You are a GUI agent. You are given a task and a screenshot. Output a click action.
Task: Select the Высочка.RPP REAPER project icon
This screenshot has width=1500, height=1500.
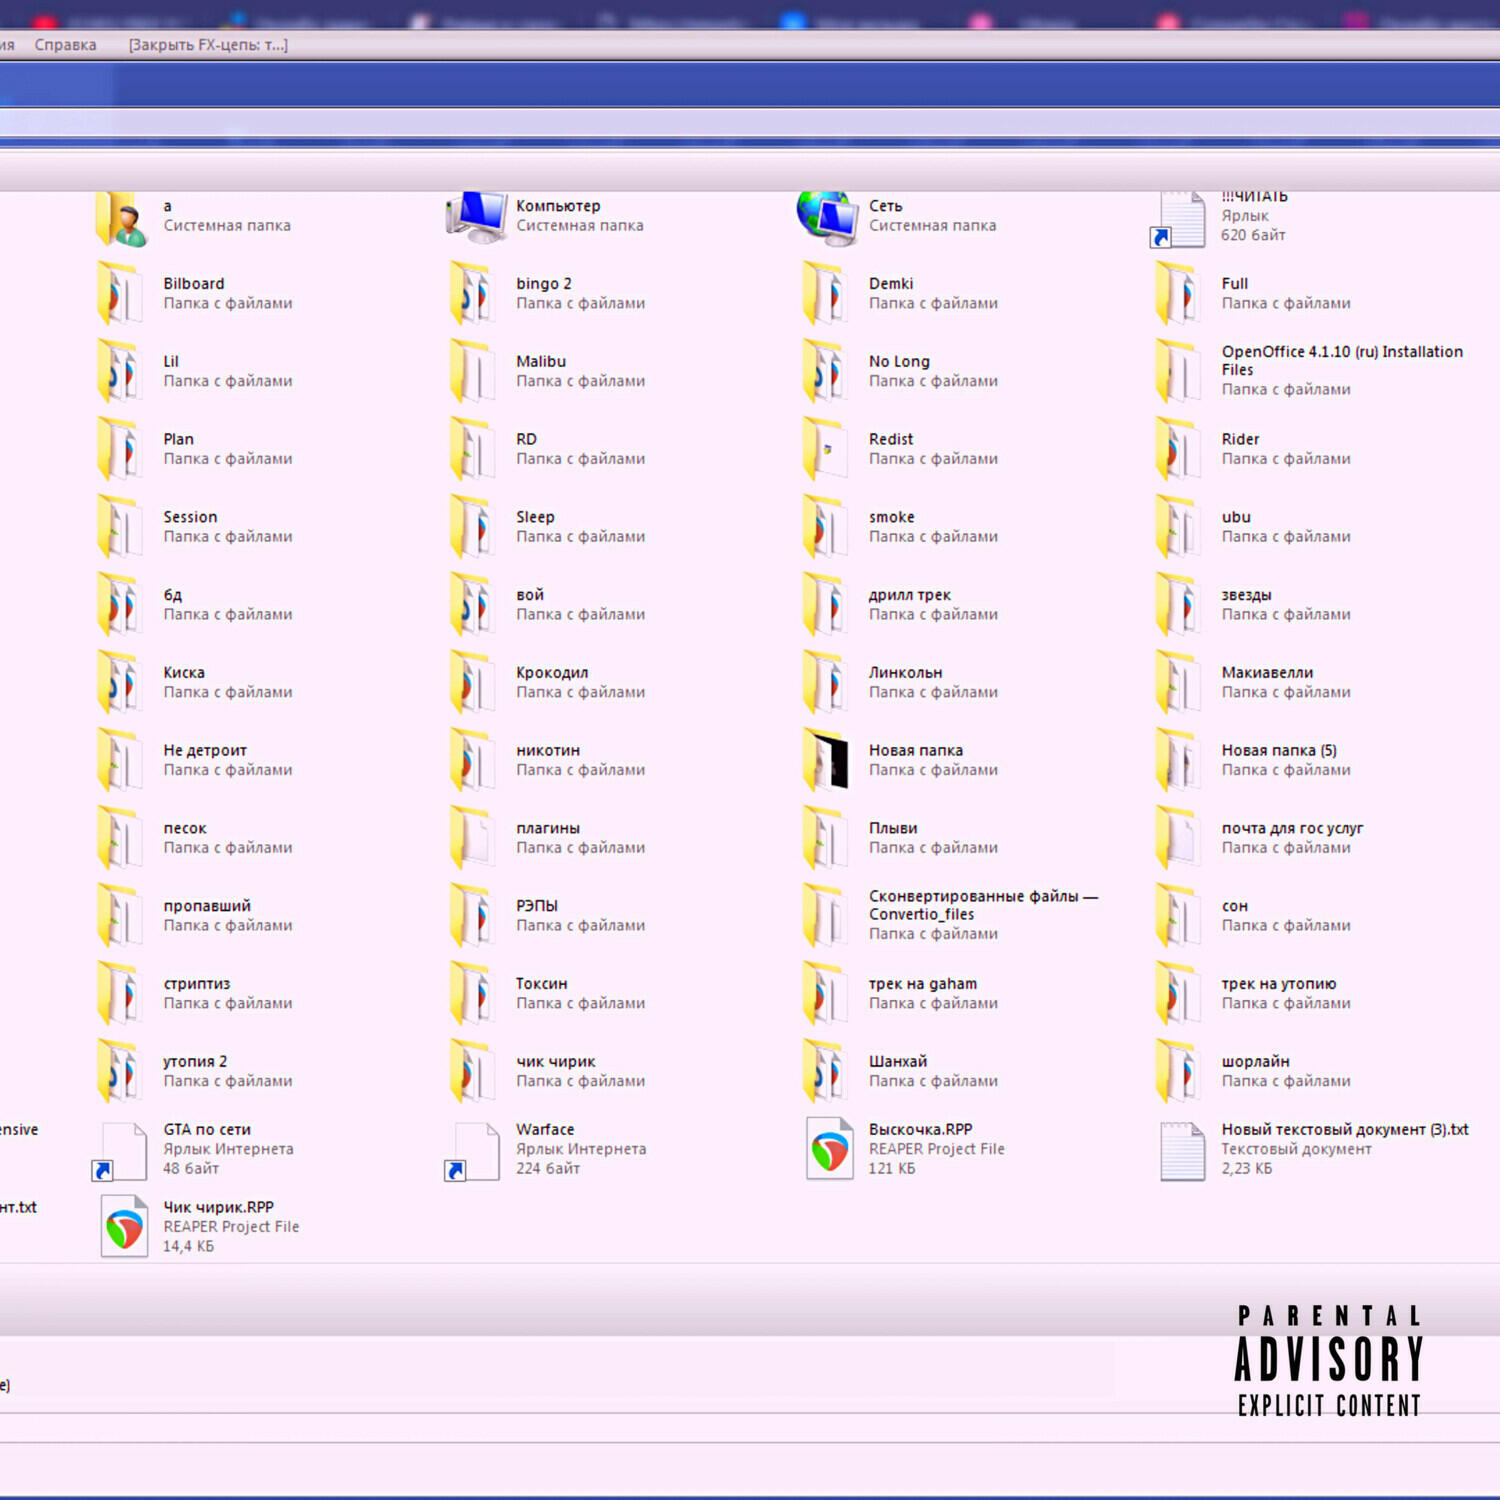point(829,1148)
